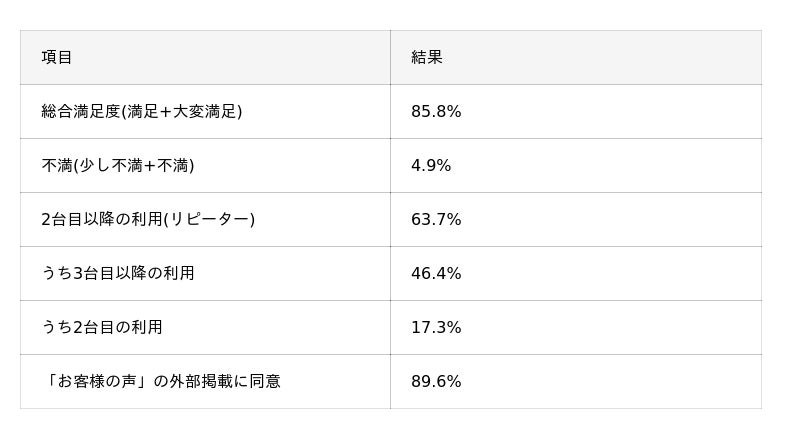Click the 17.3% result value
This screenshot has height=439, width=800.
click(436, 327)
